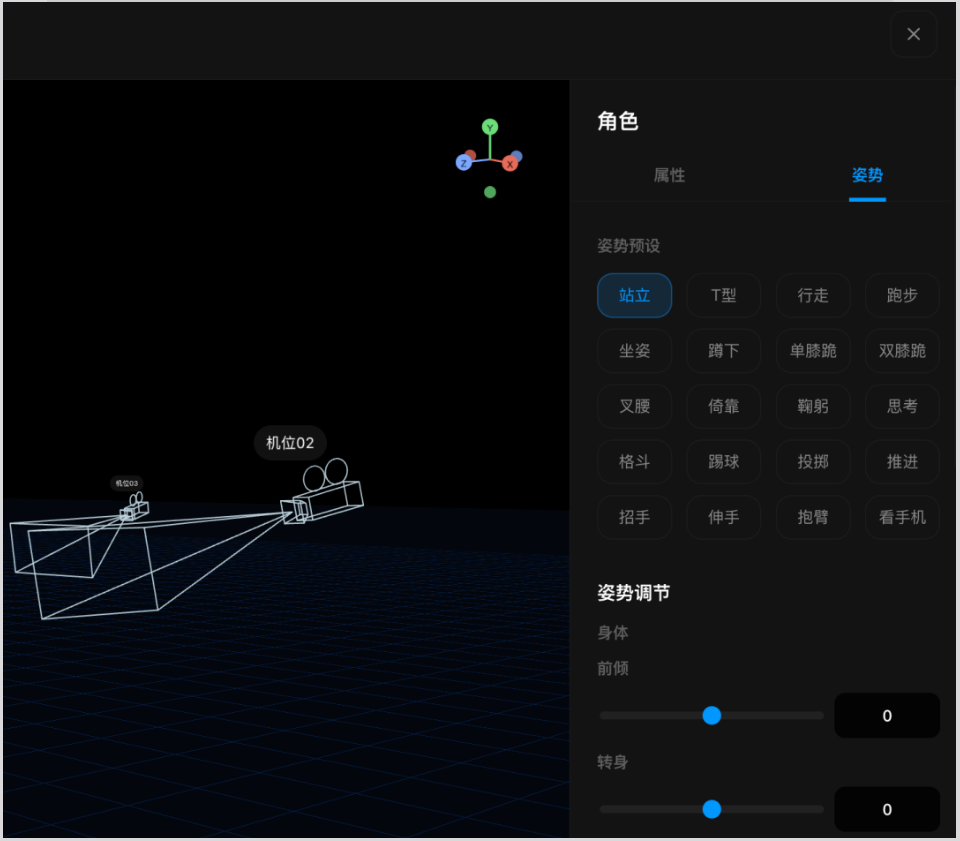Apply the 招手 pose preset
This screenshot has width=960, height=841.
(634, 517)
